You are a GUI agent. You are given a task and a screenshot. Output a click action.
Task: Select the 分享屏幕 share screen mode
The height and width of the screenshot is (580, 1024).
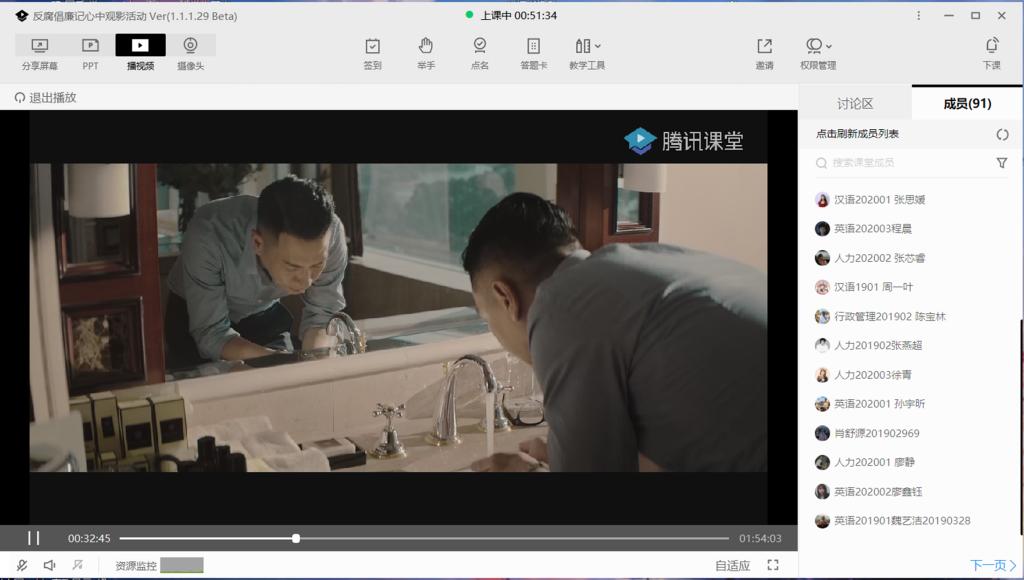point(40,53)
